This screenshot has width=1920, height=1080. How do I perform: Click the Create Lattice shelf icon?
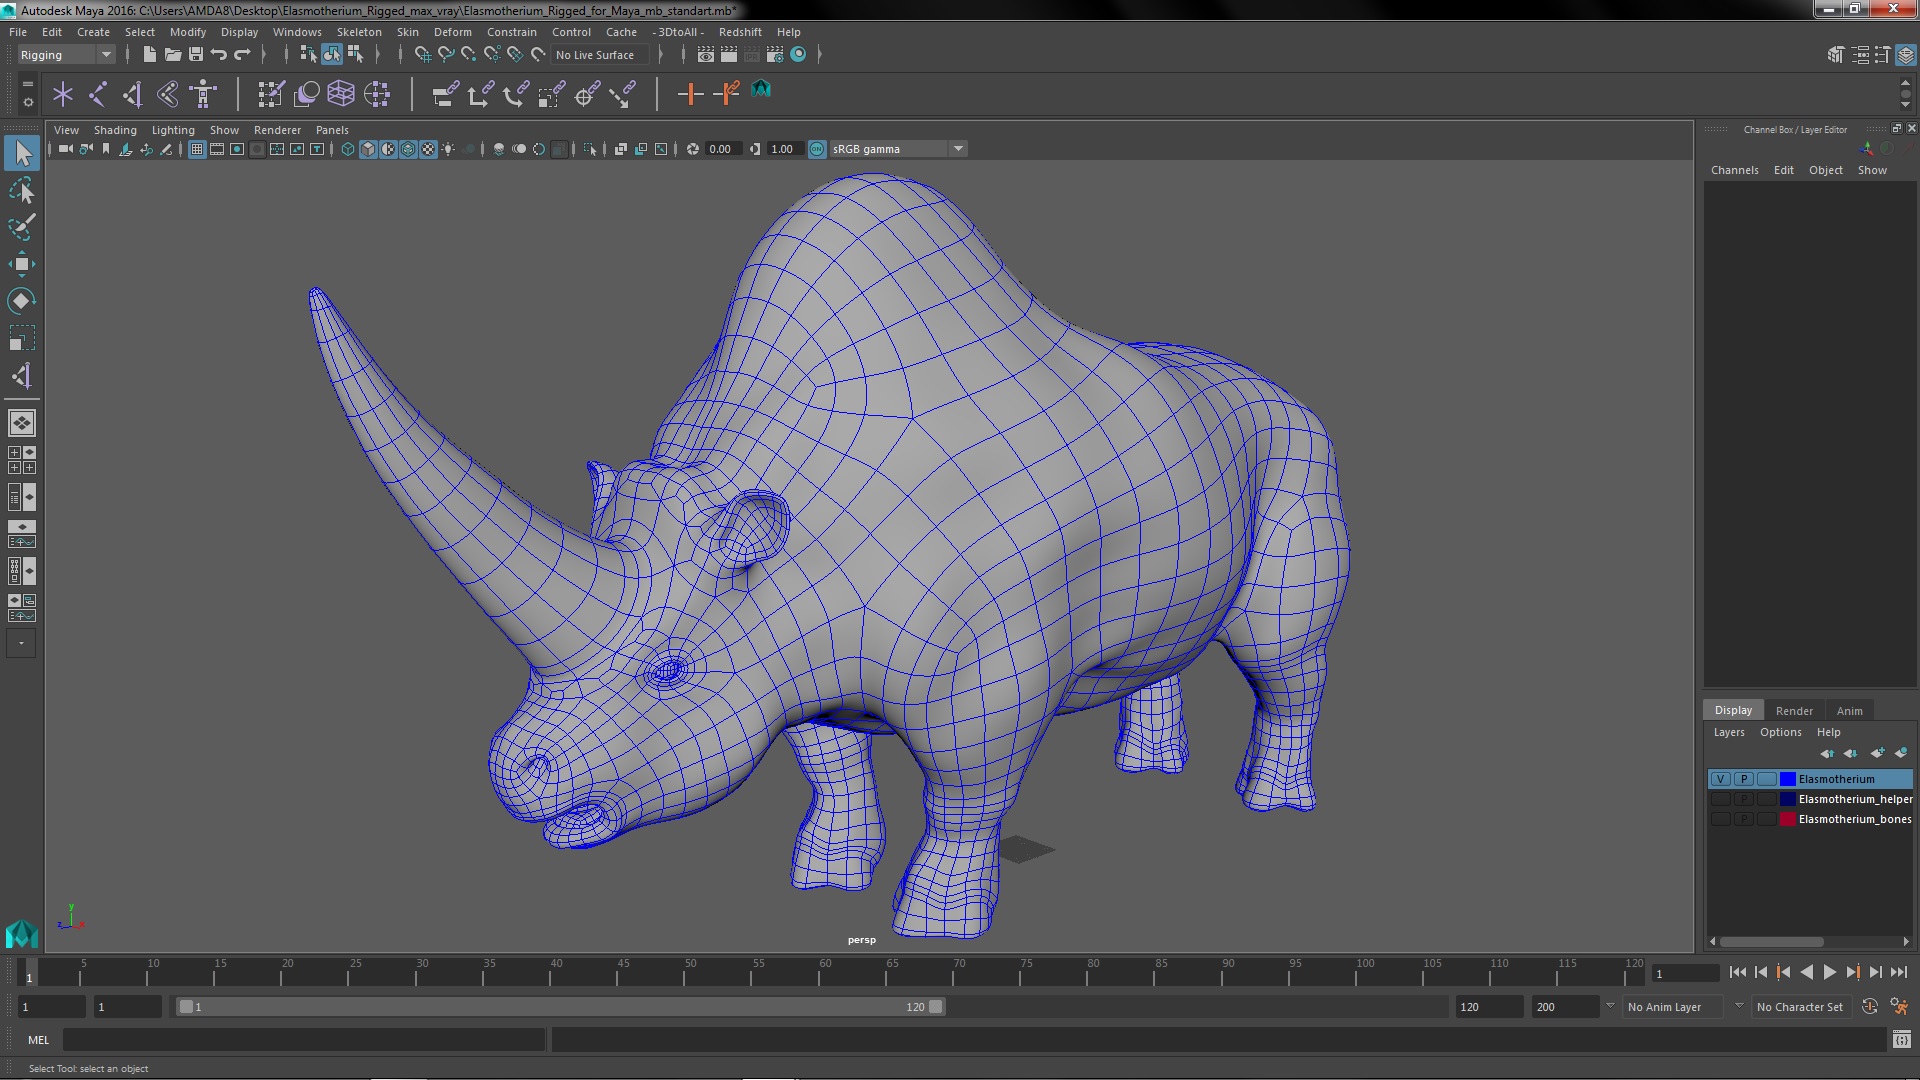tap(341, 94)
